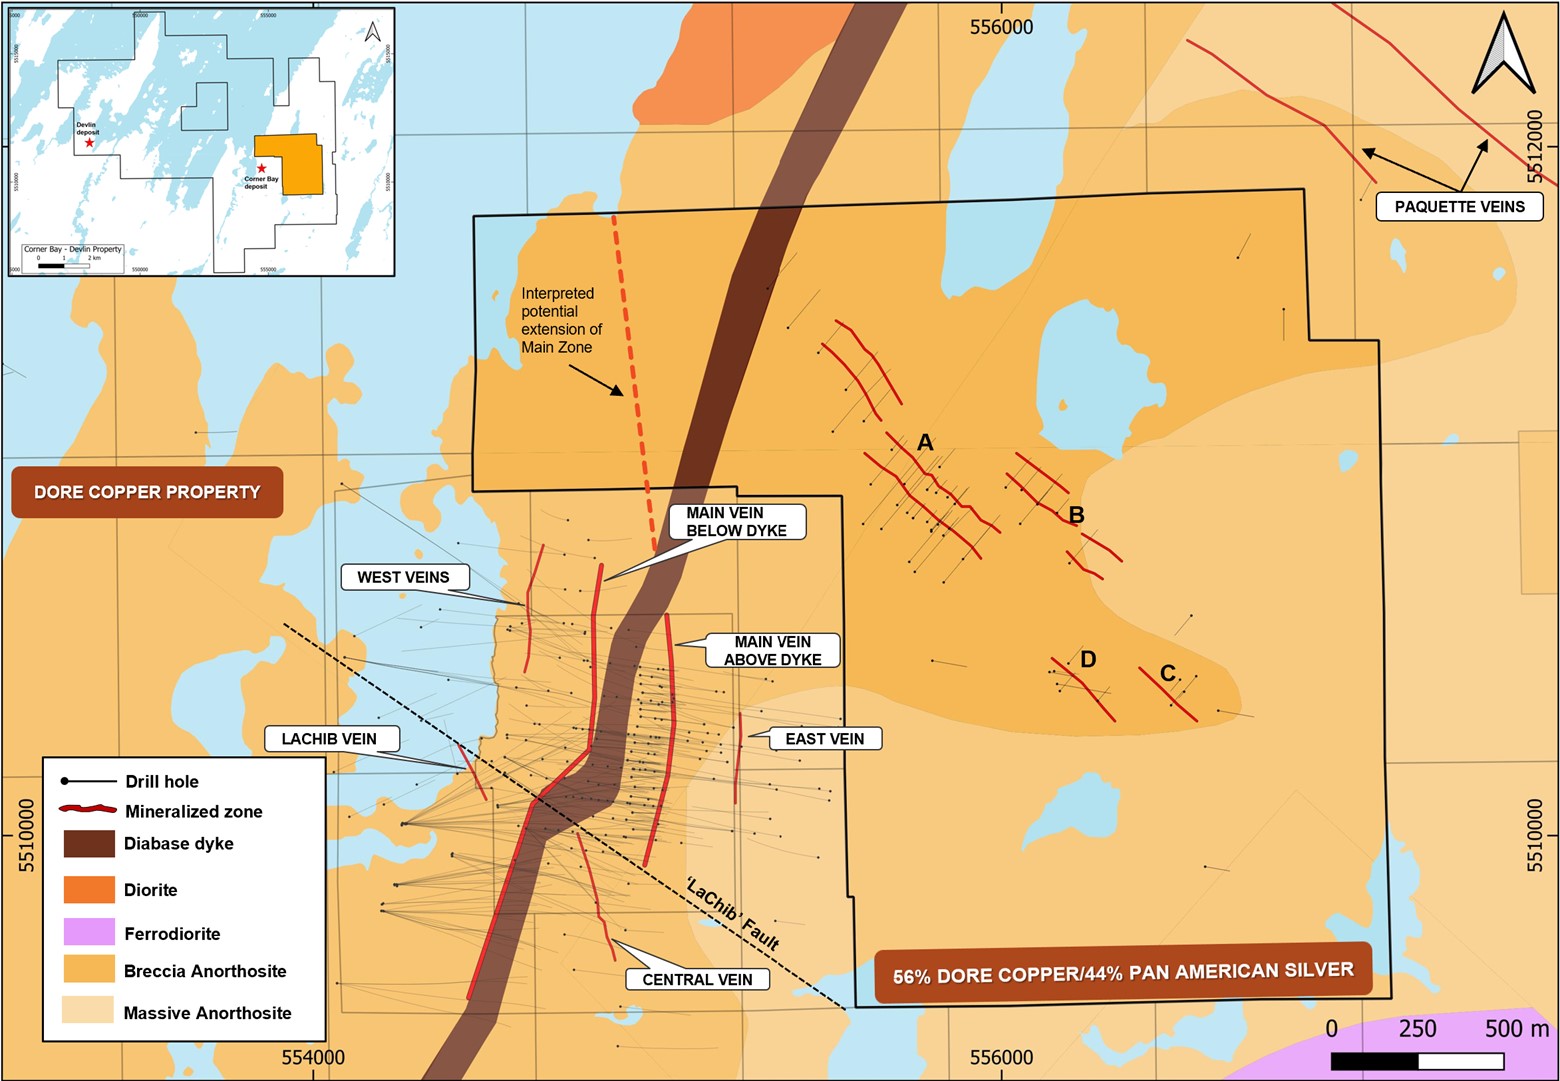Viewport: 1560px width, 1081px height.
Task: Click the Ferrodiorite legend text
Action: [x=172, y=934]
